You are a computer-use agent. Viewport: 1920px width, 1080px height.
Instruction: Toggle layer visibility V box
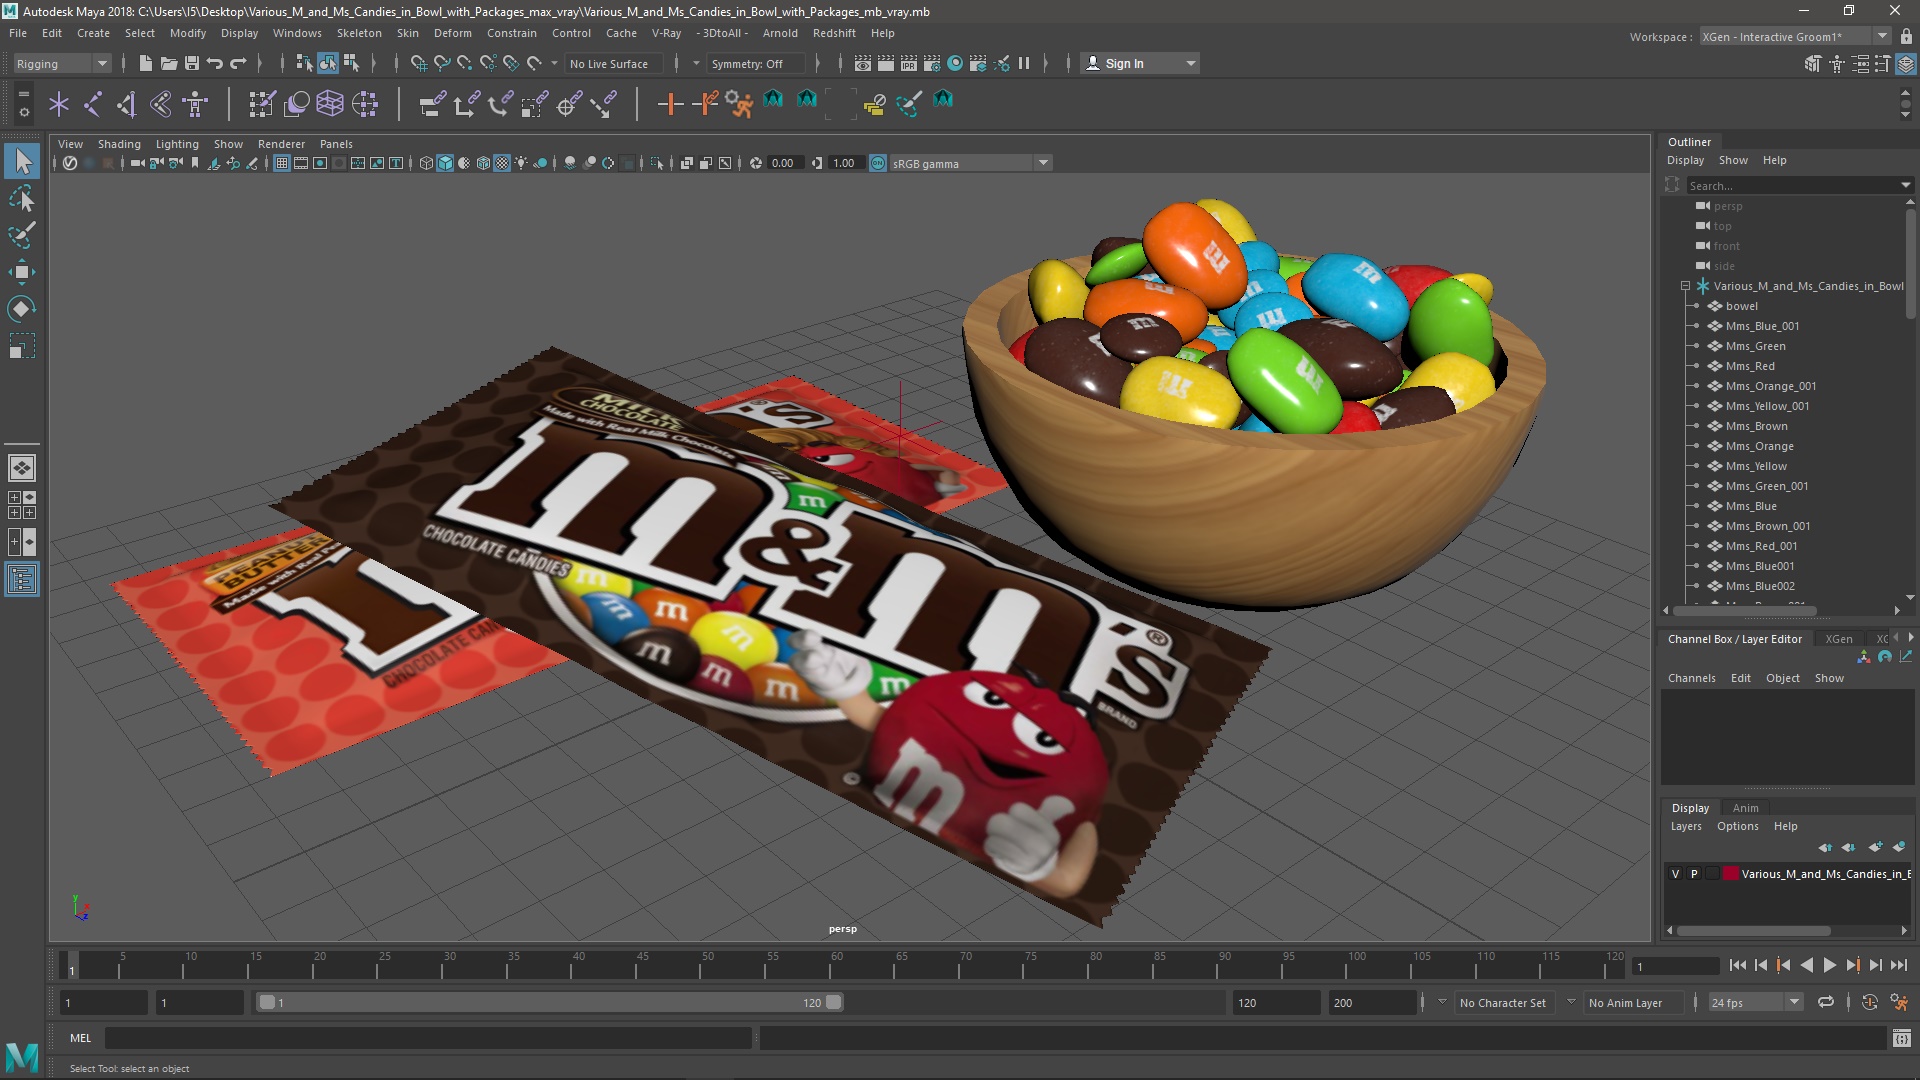point(1676,874)
